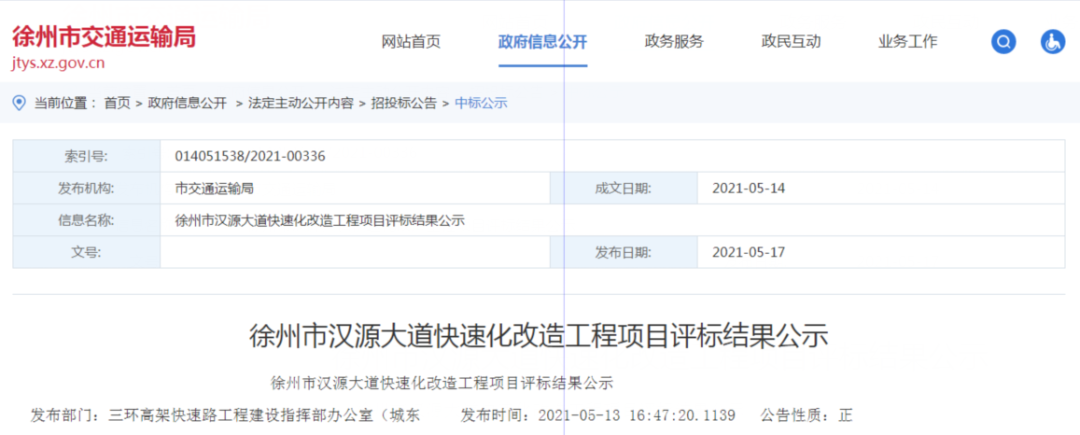Screen dimensions: 1080x435
Task: Open the 网站首页 menu item
Action: point(411,41)
